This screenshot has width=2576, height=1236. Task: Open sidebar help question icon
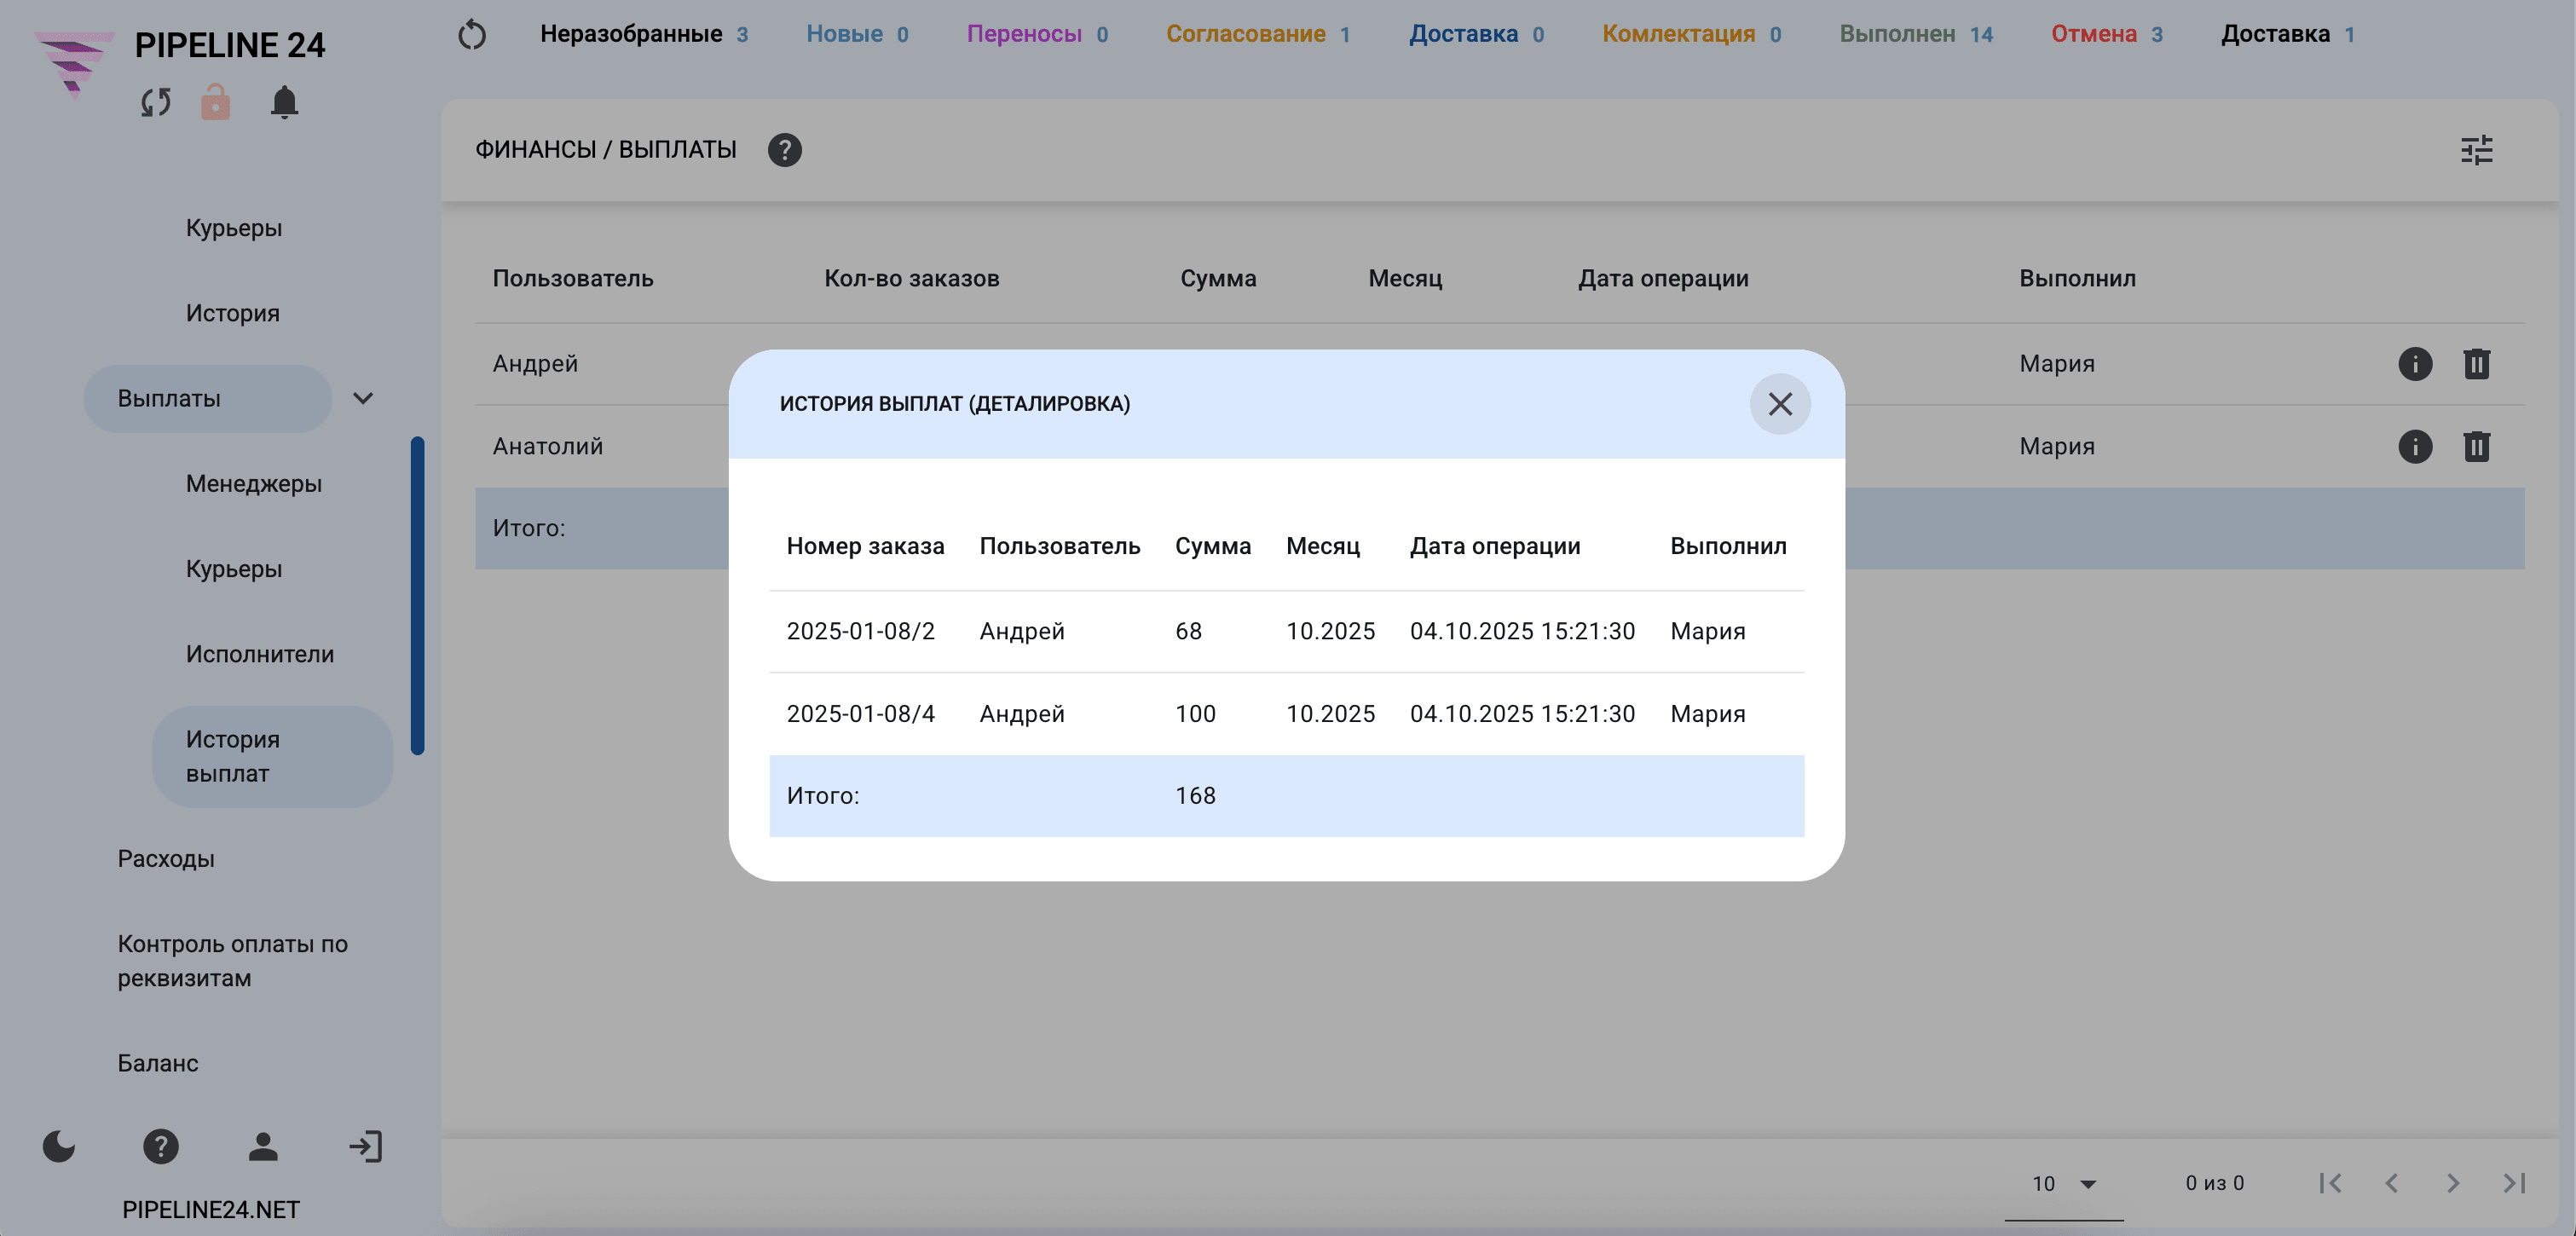click(x=160, y=1146)
